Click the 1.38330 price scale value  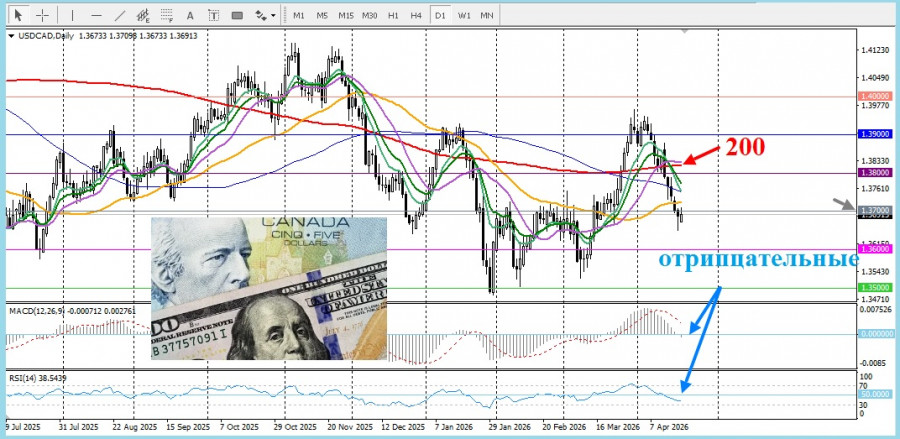tap(875, 161)
